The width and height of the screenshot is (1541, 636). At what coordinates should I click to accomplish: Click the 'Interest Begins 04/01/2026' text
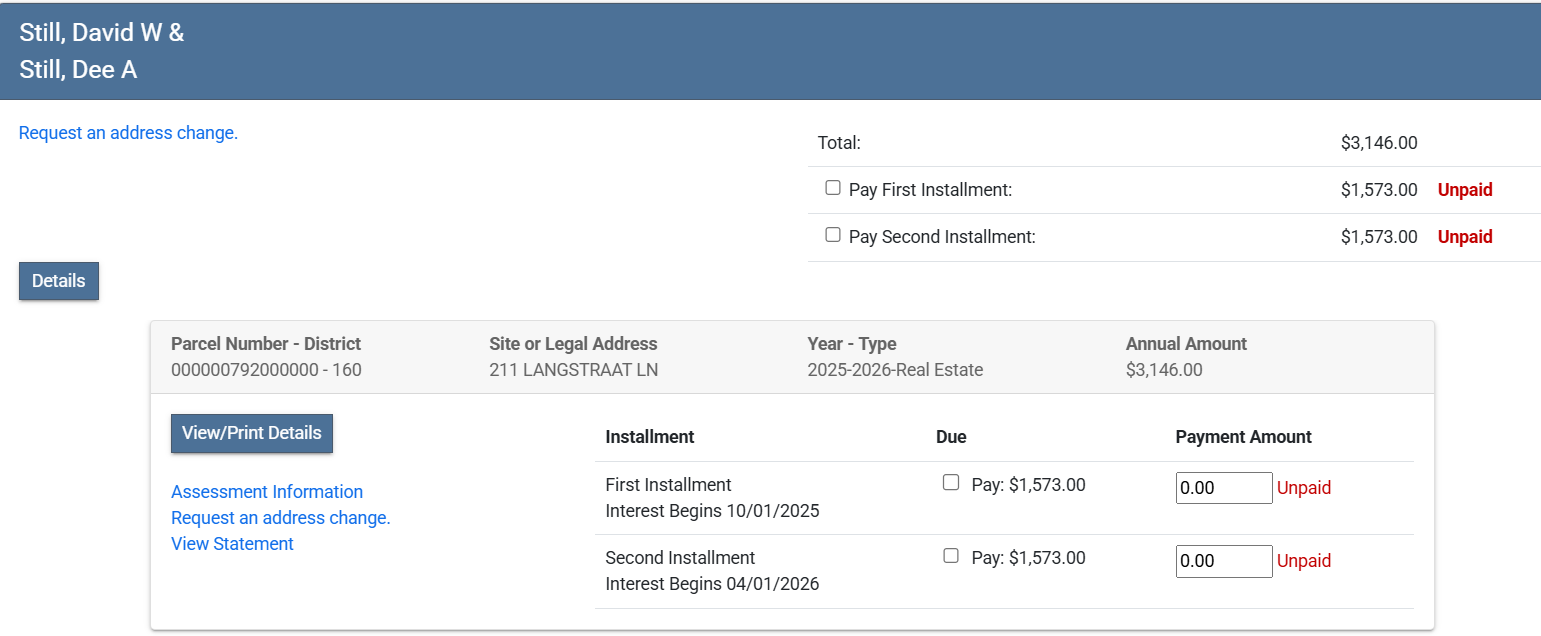(x=712, y=584)
